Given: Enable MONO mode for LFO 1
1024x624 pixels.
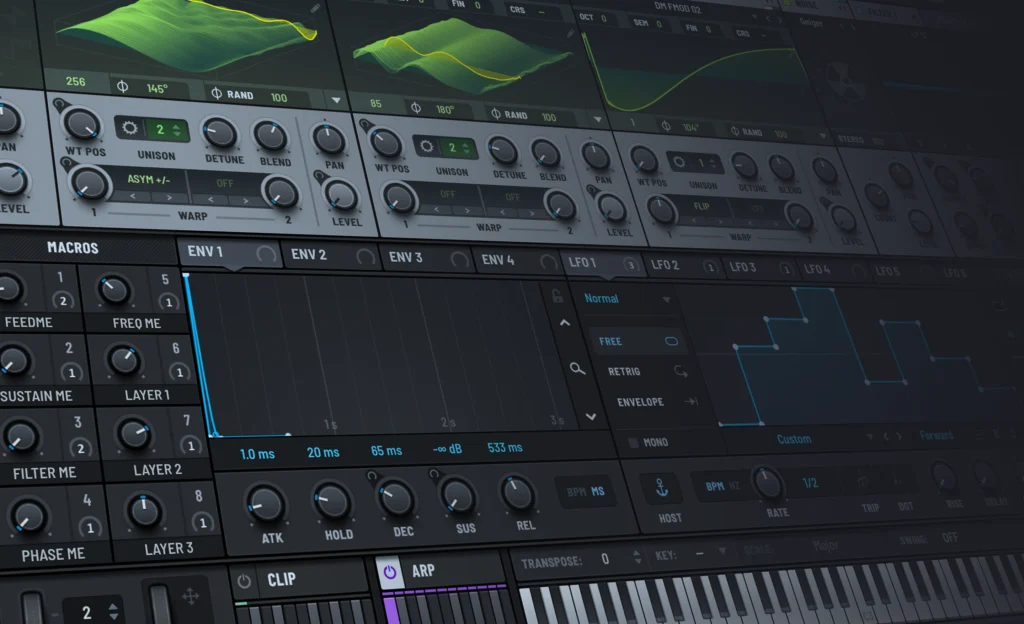Looking at the screenshot, I should 634,441.
